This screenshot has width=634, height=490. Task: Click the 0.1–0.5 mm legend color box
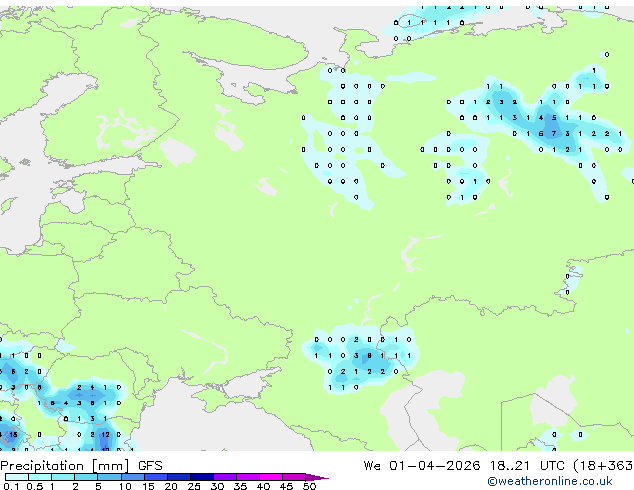click(17, 477)
